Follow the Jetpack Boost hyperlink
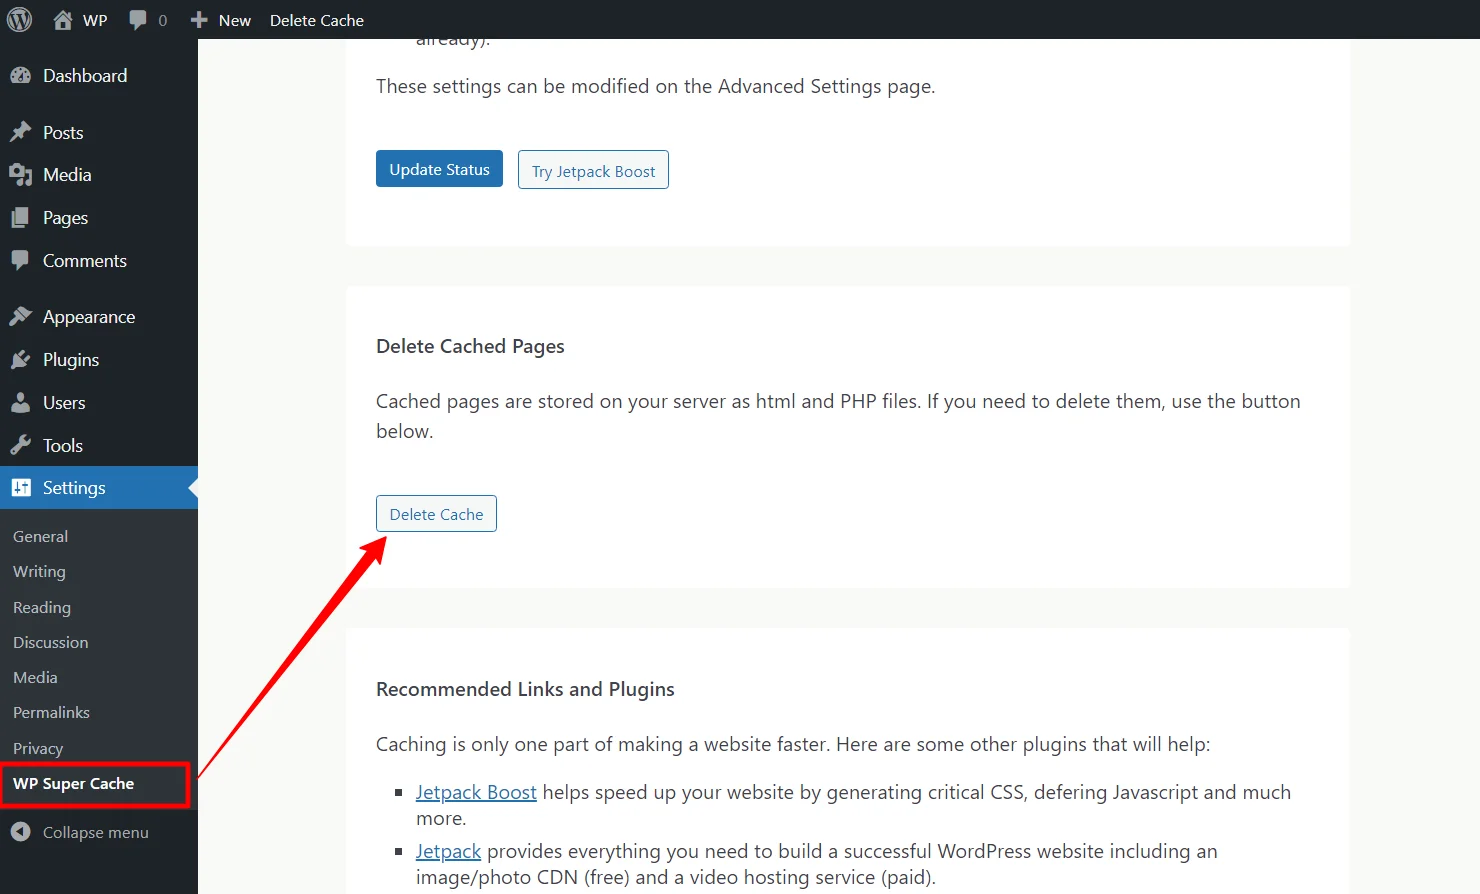This screenshot has width=1480, height=894. pos(476,792)
